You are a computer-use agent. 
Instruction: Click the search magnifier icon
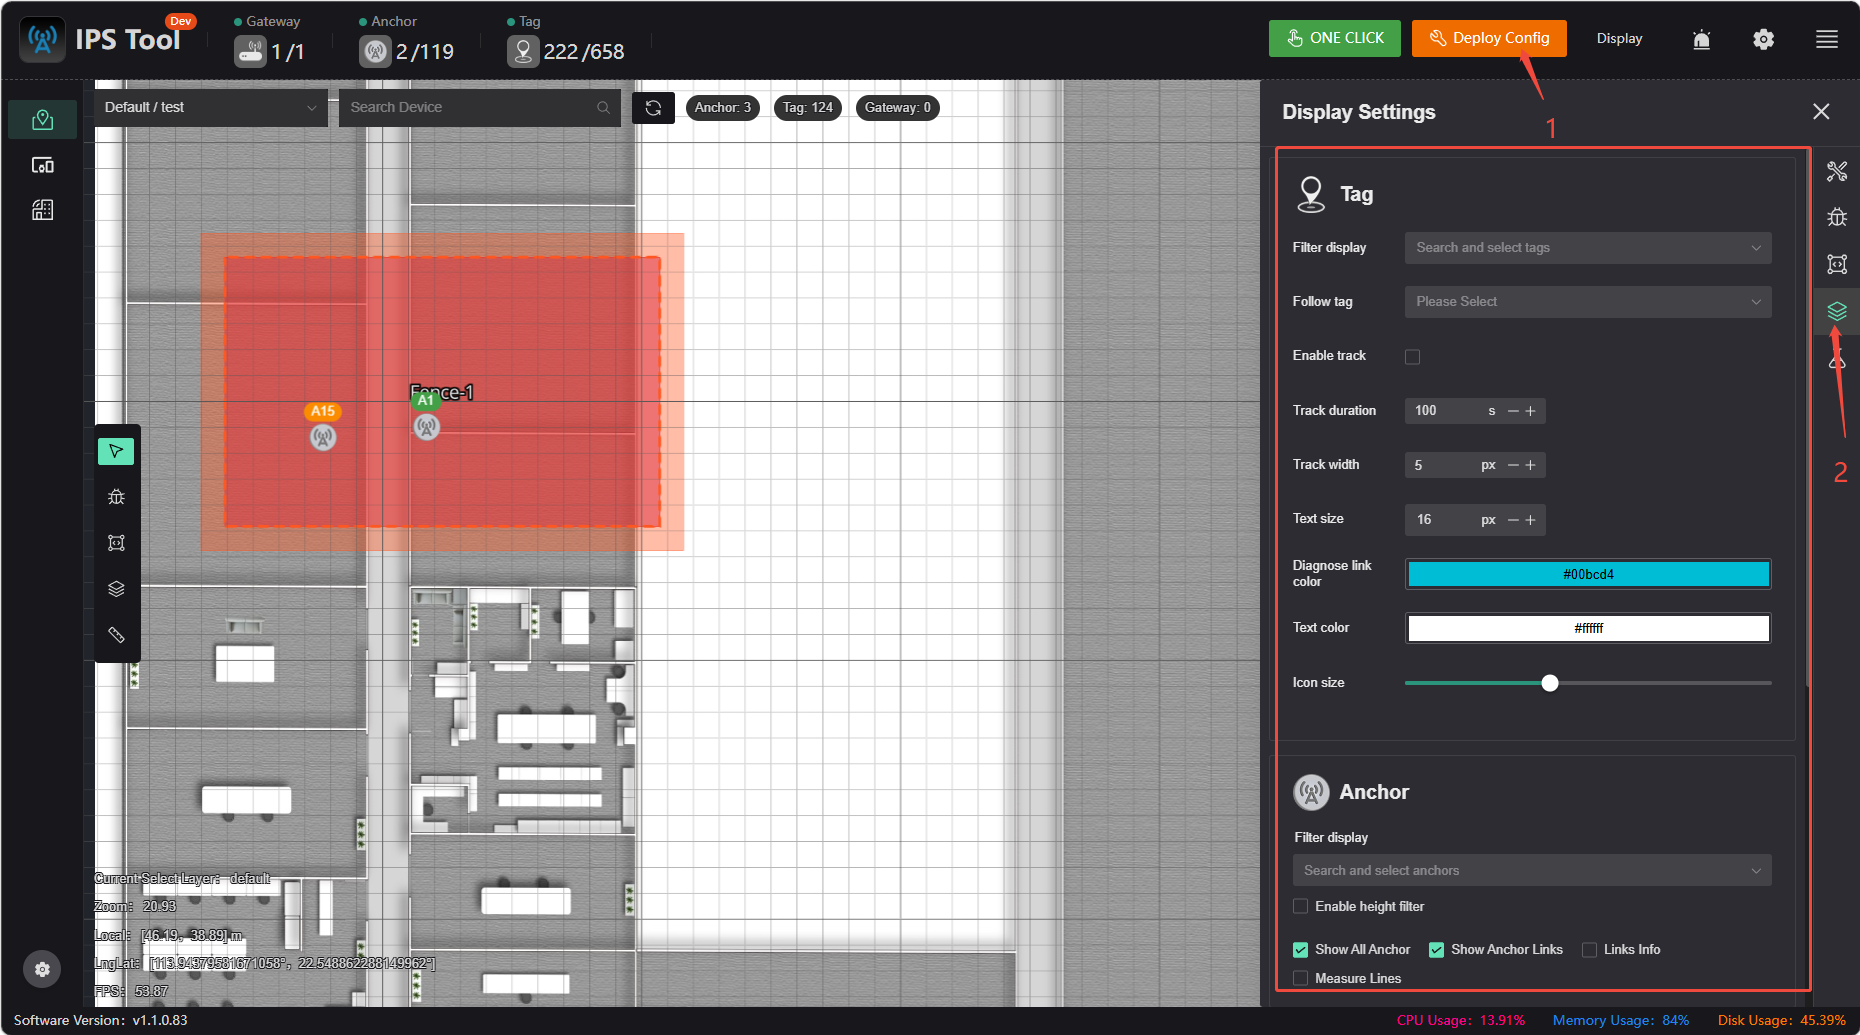pos(603,108)
